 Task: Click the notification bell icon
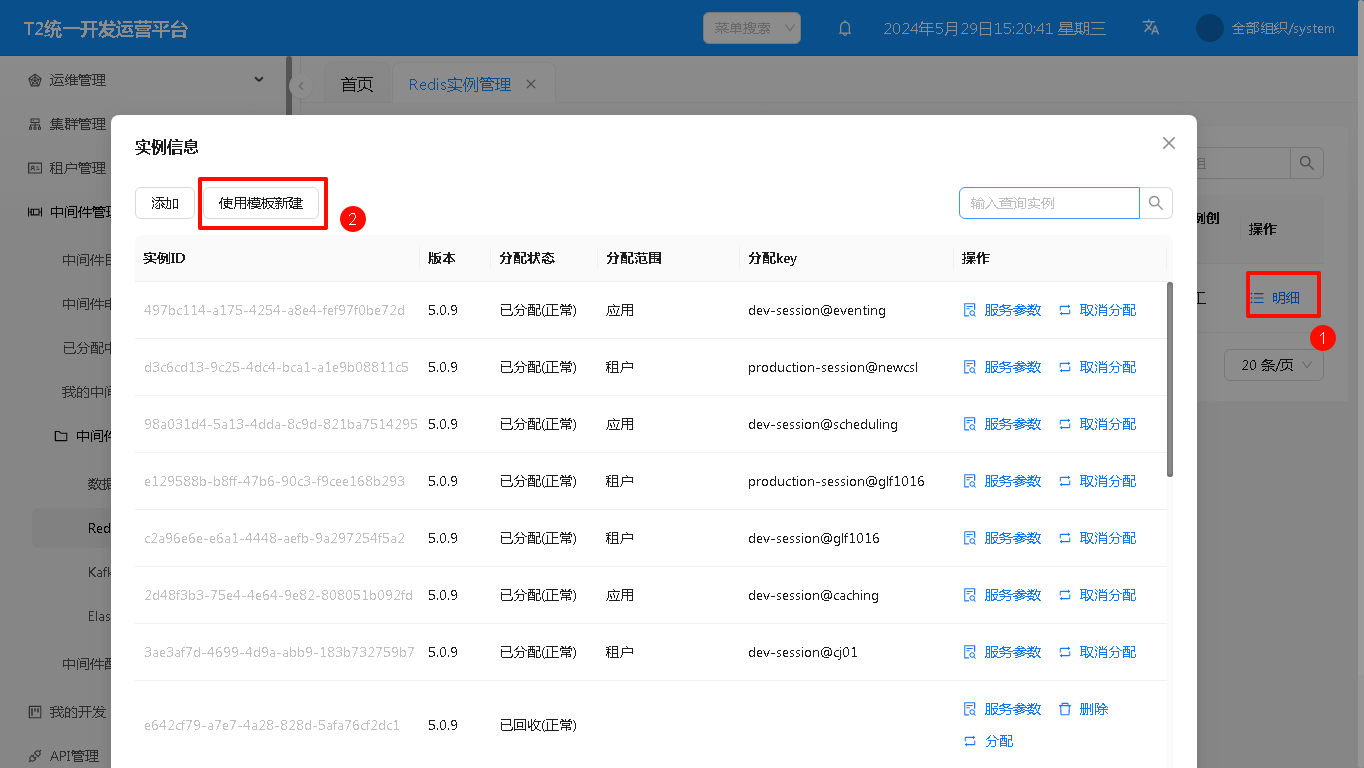845,28
